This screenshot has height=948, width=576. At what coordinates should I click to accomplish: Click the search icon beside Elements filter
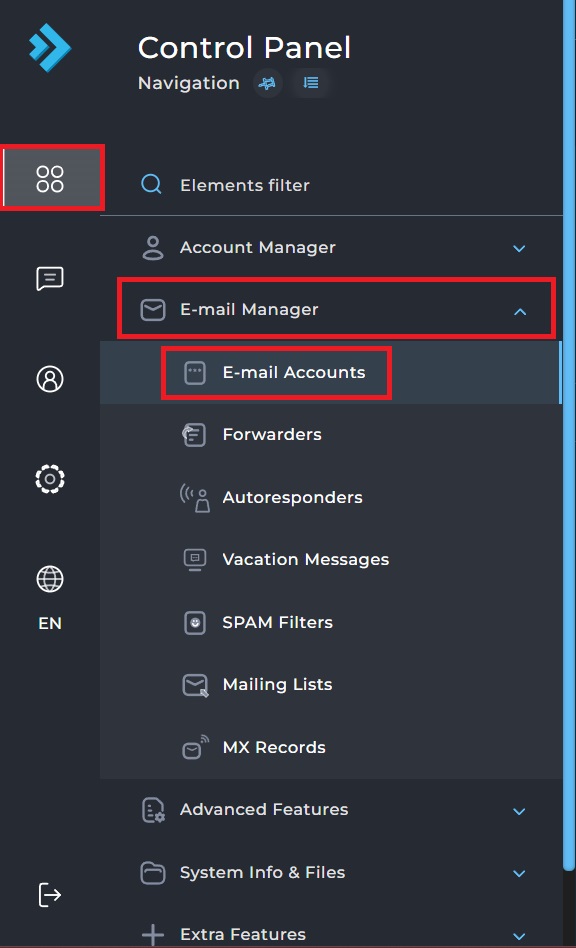[x=151, y=184]
